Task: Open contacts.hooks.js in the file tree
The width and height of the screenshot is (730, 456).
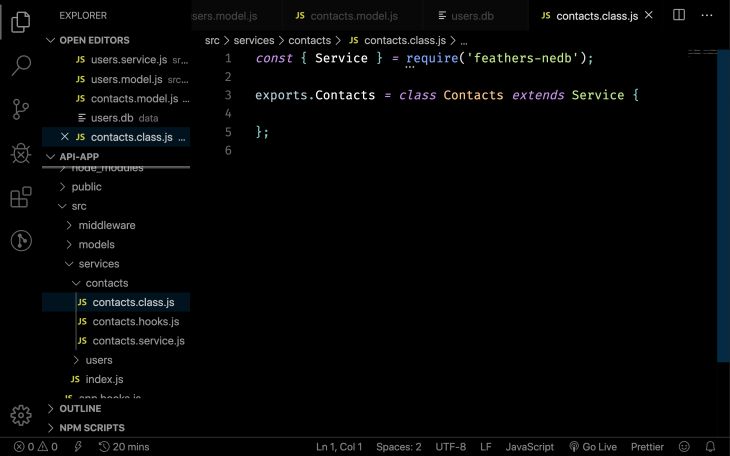Action: pyautogui.click(x=135, y=321)
